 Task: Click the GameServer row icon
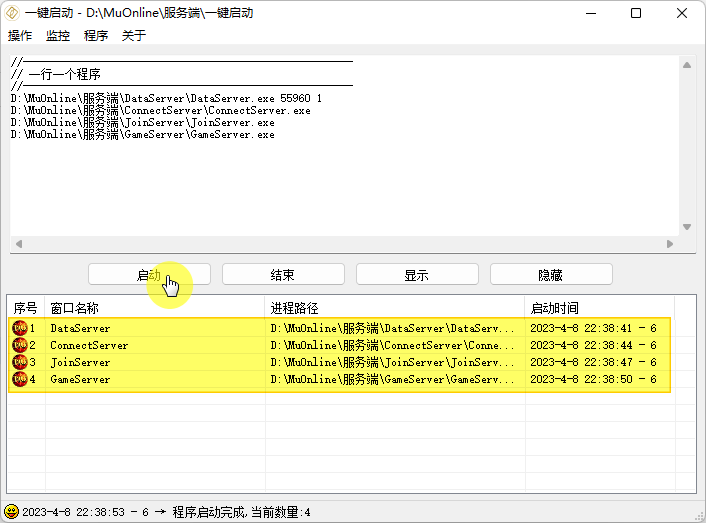(19, 379)
